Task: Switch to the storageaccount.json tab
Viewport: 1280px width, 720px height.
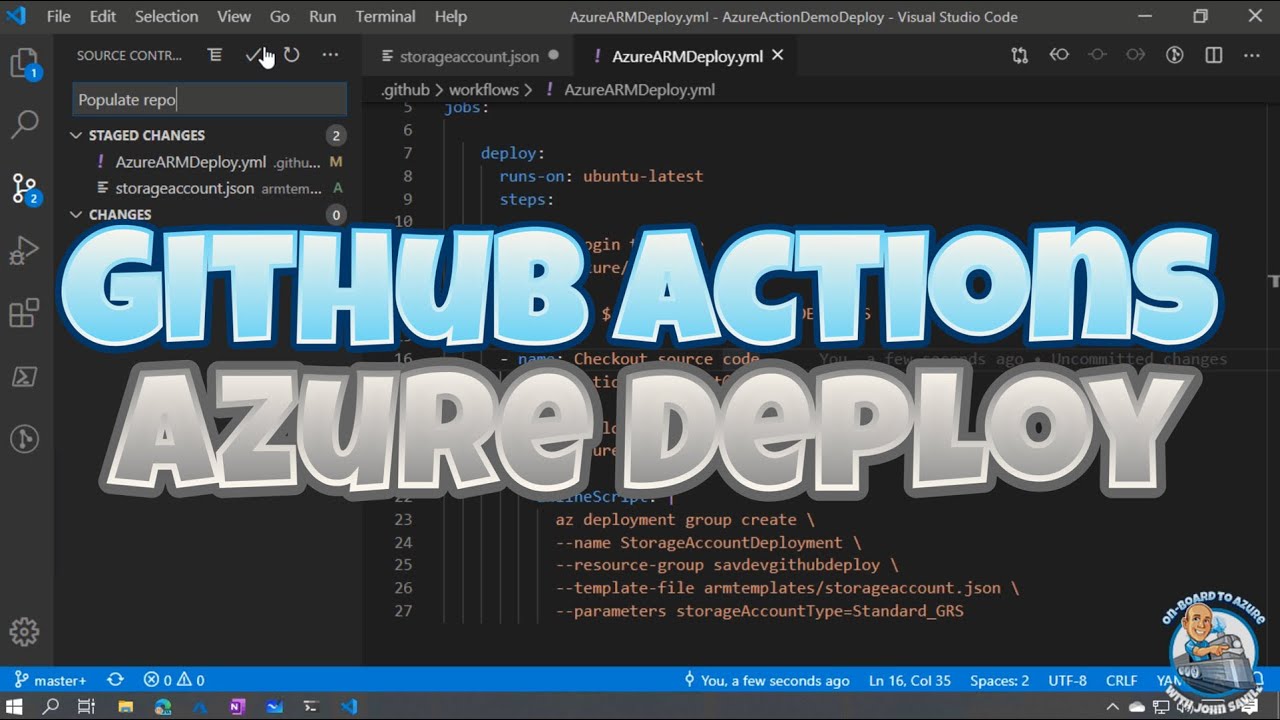Action: point(469,56)
